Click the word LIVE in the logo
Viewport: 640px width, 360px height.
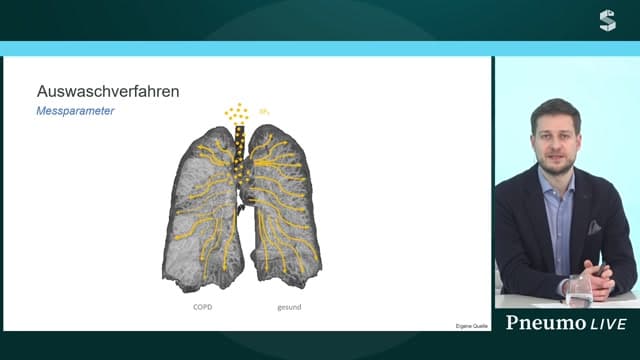(x=608, y=324)
